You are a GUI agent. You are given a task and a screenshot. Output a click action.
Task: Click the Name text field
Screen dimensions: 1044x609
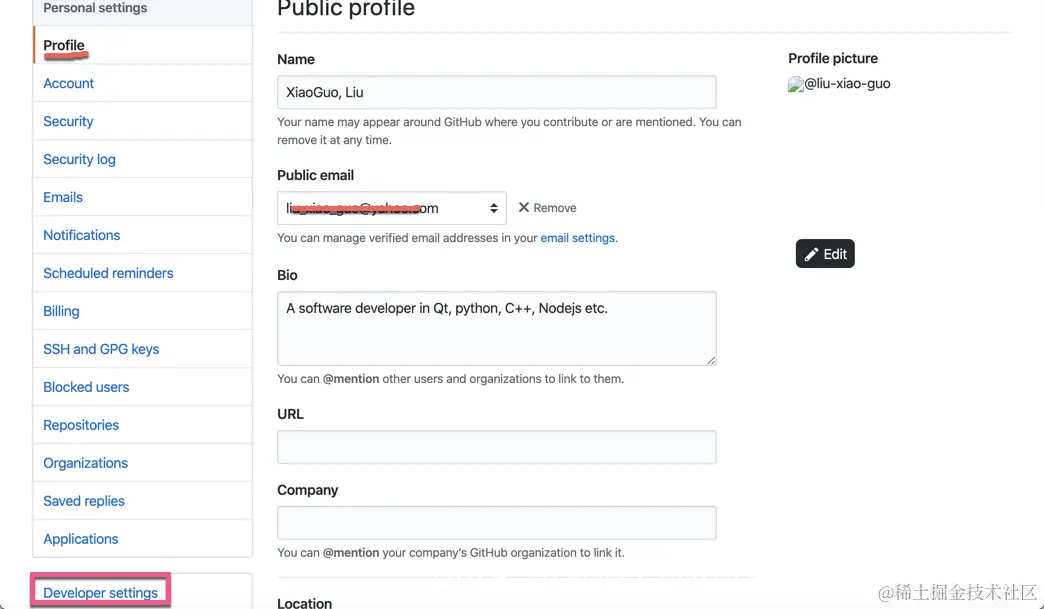[x=496, y=92]
